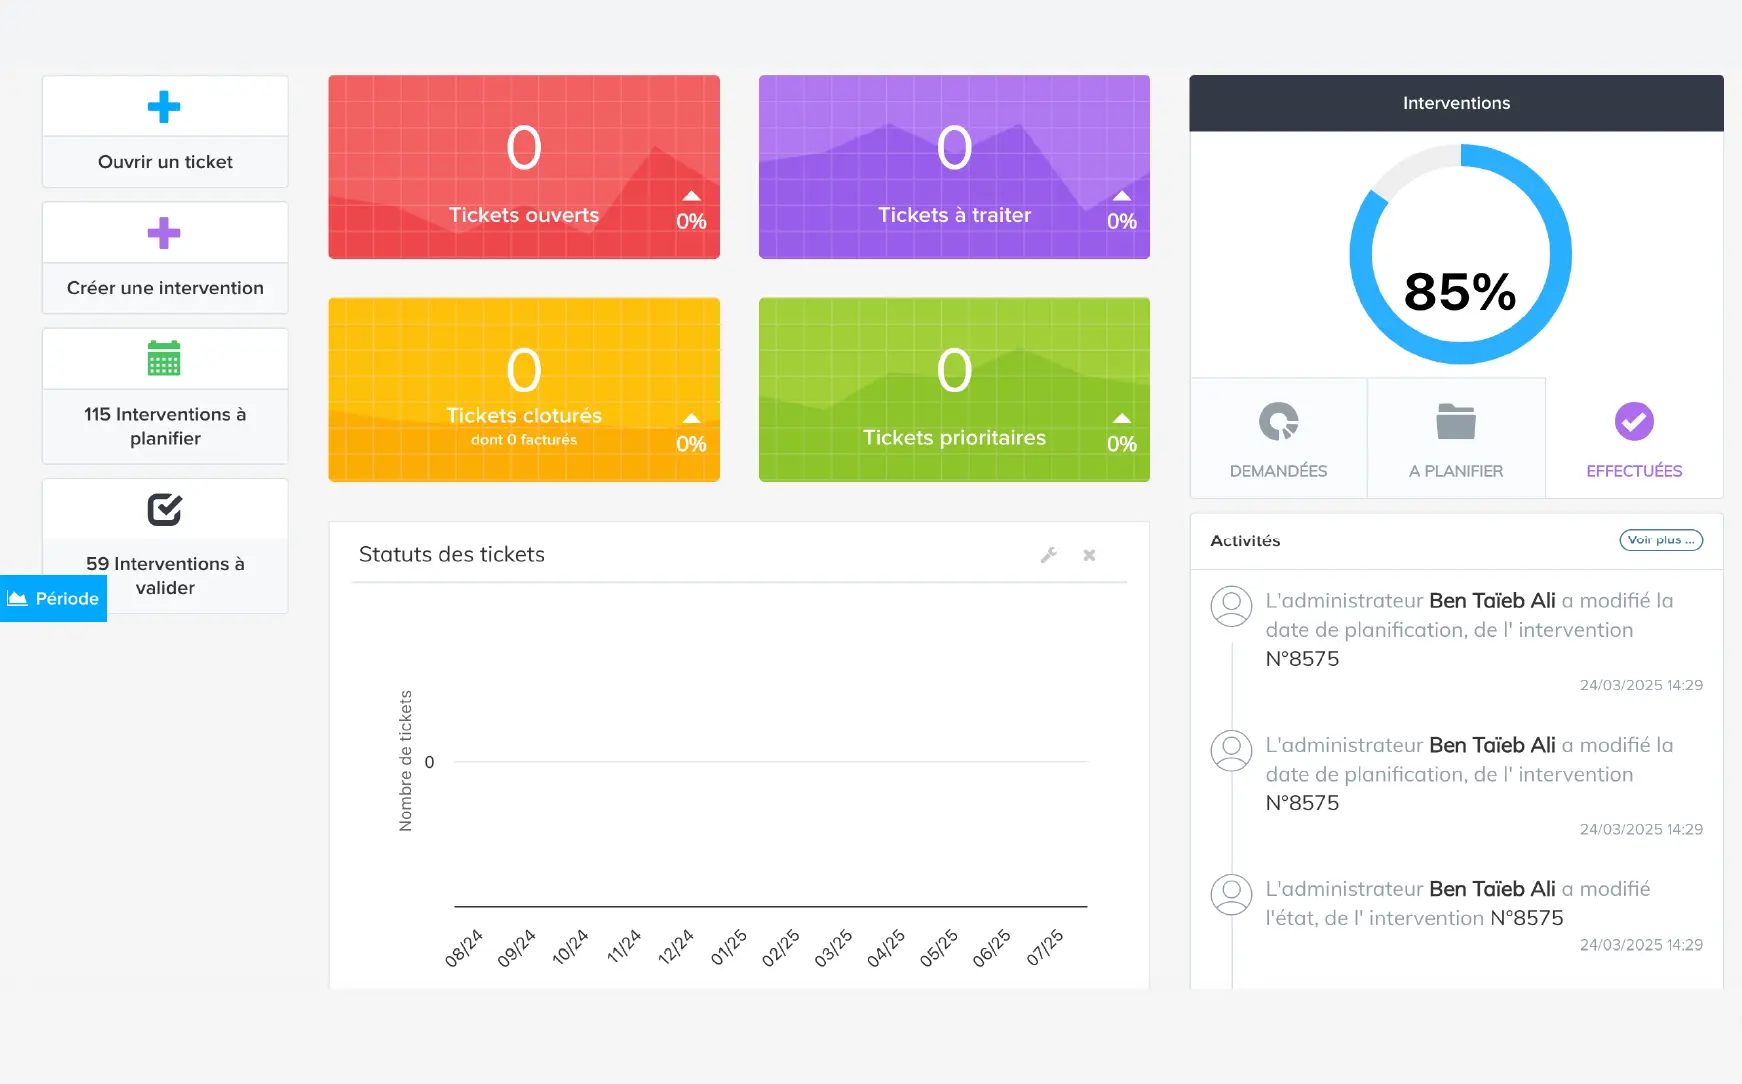Open the purple Tickets à traiter tile
This screenshot has width=1742, height=1084.
tap(953, 167)
